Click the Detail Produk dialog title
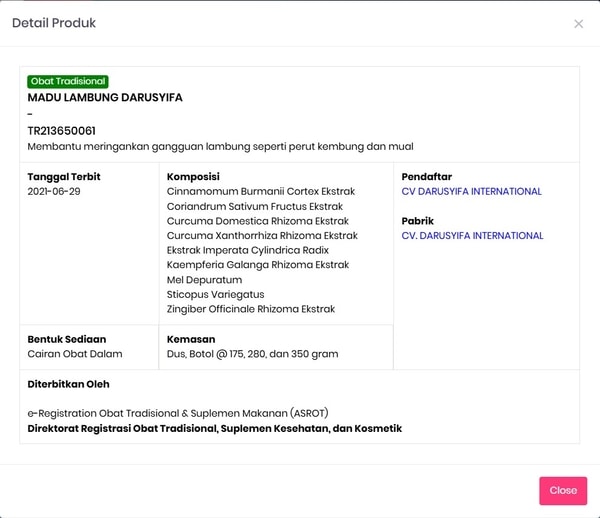 click(x=54, y=23)
